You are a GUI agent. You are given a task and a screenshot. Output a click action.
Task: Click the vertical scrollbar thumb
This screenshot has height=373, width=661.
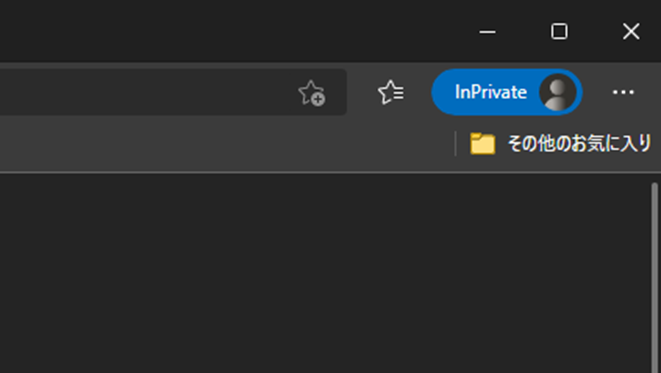[x=654, y=278]
